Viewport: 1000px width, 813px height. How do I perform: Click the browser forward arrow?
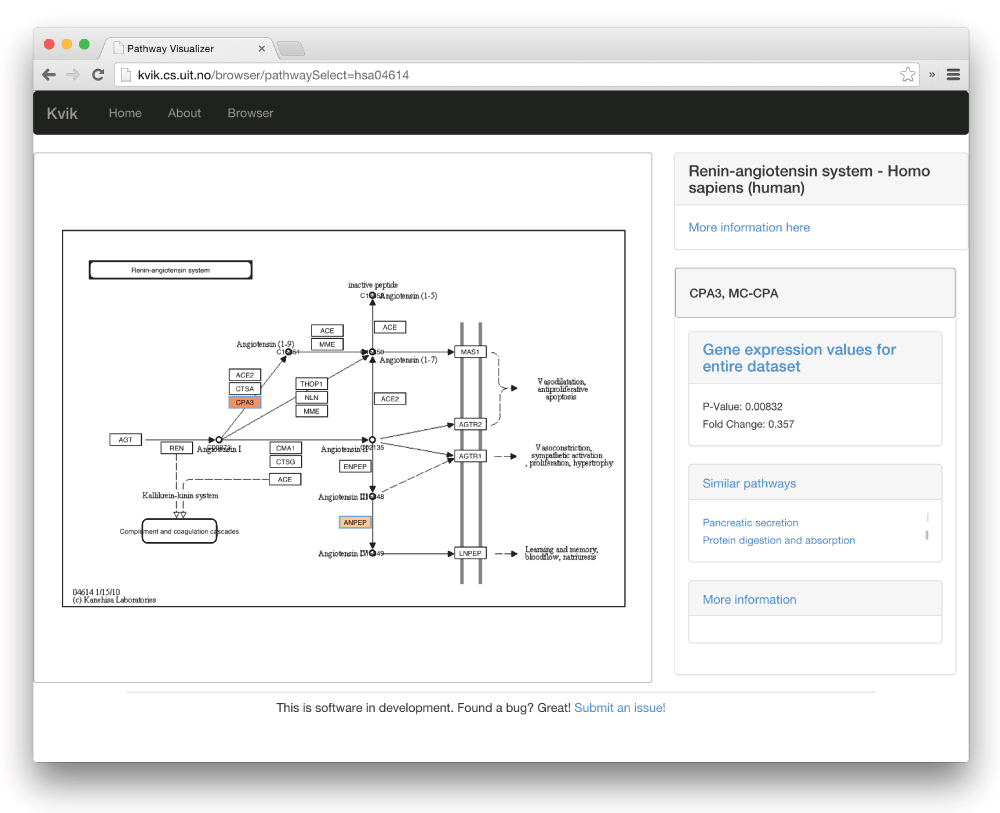73,75
